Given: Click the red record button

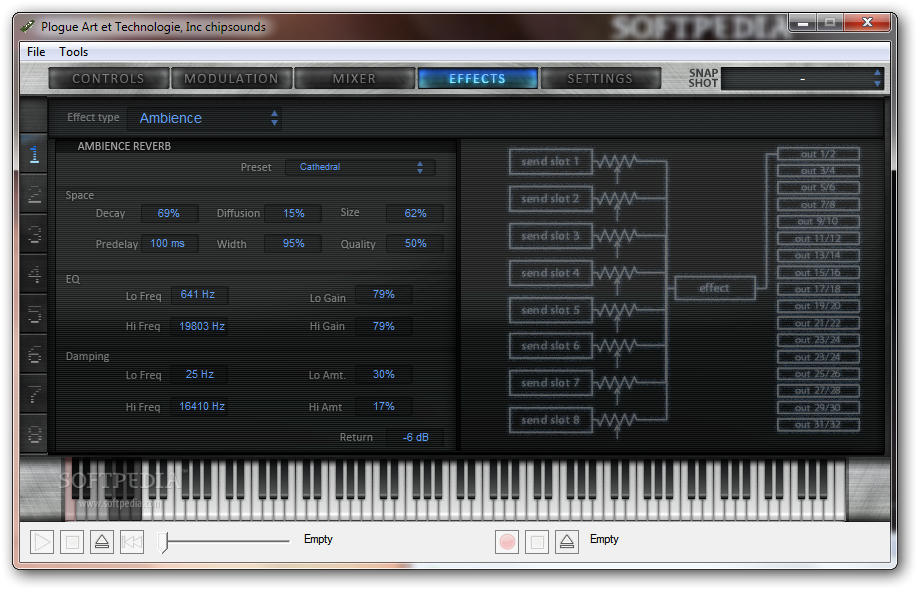Looking at the screenshot, I should tap(507, 542).
